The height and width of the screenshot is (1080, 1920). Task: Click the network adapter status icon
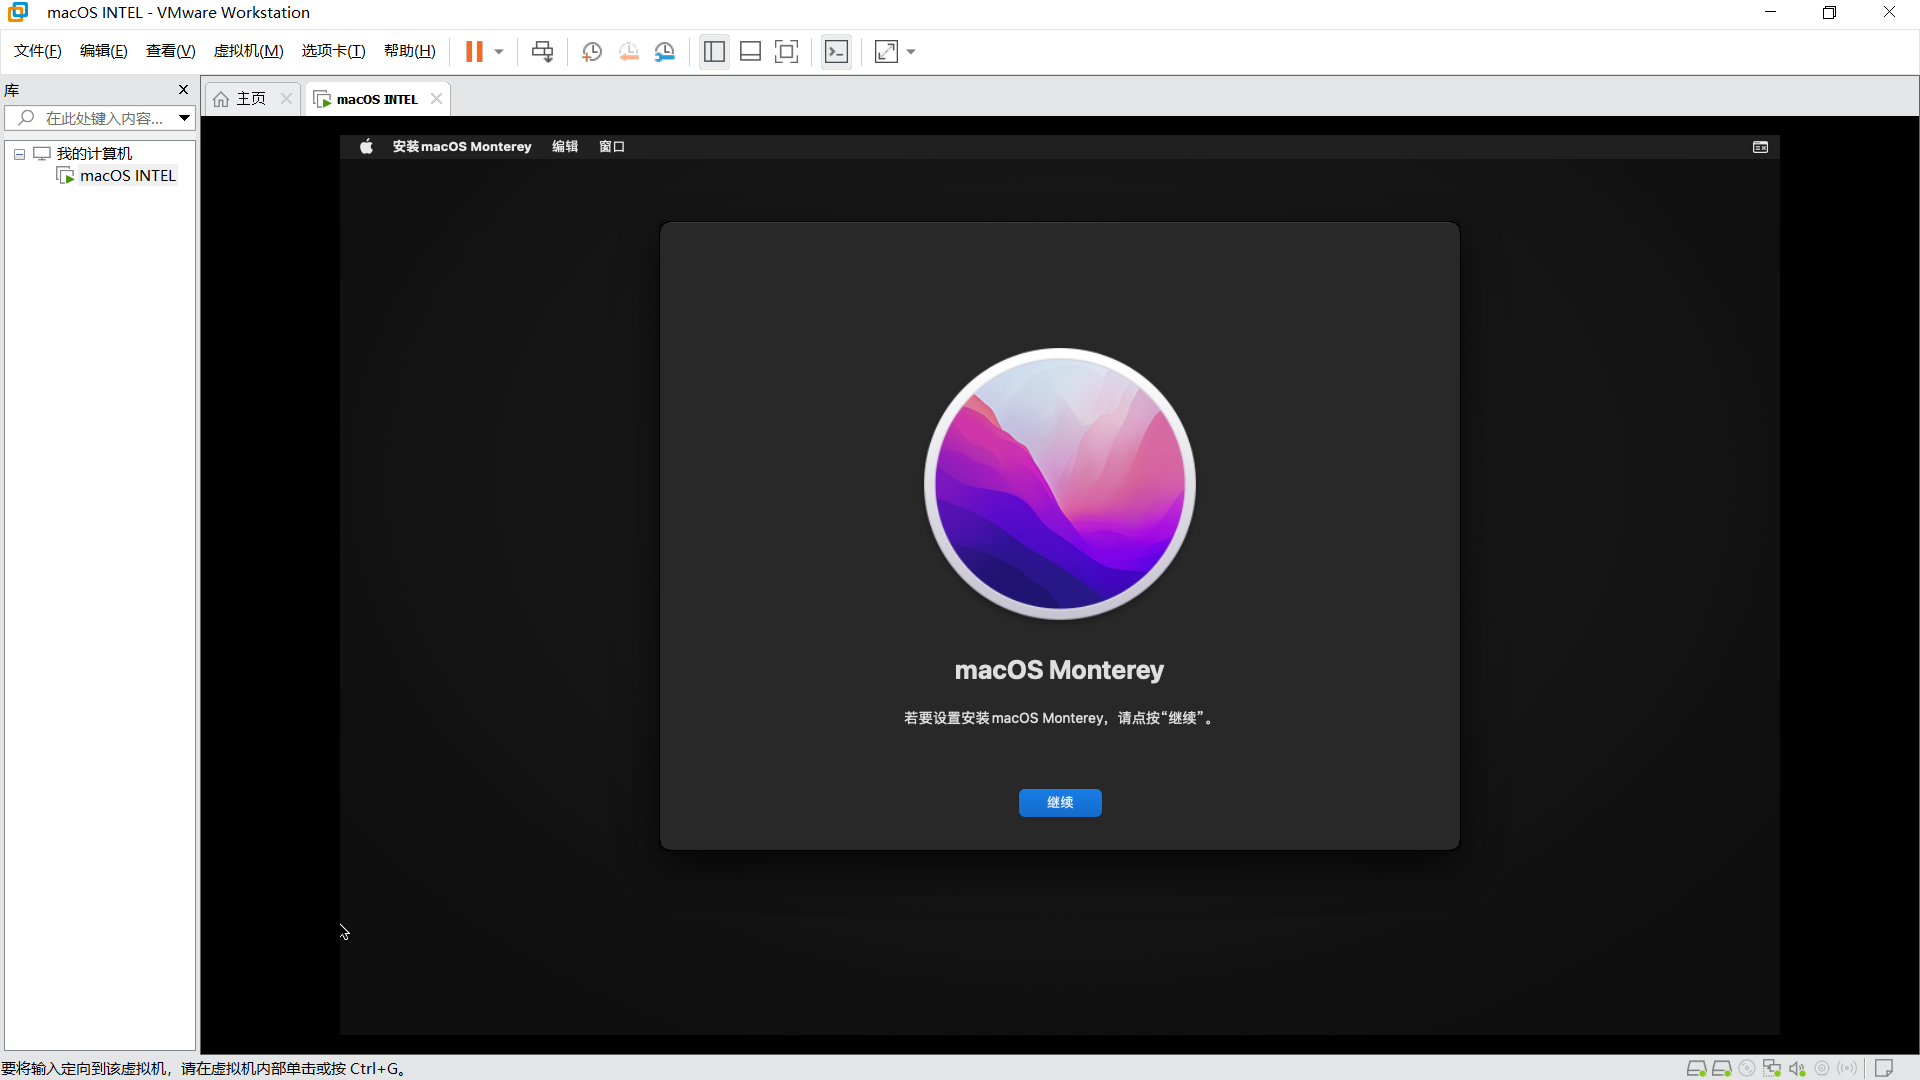point(1772,1068)
